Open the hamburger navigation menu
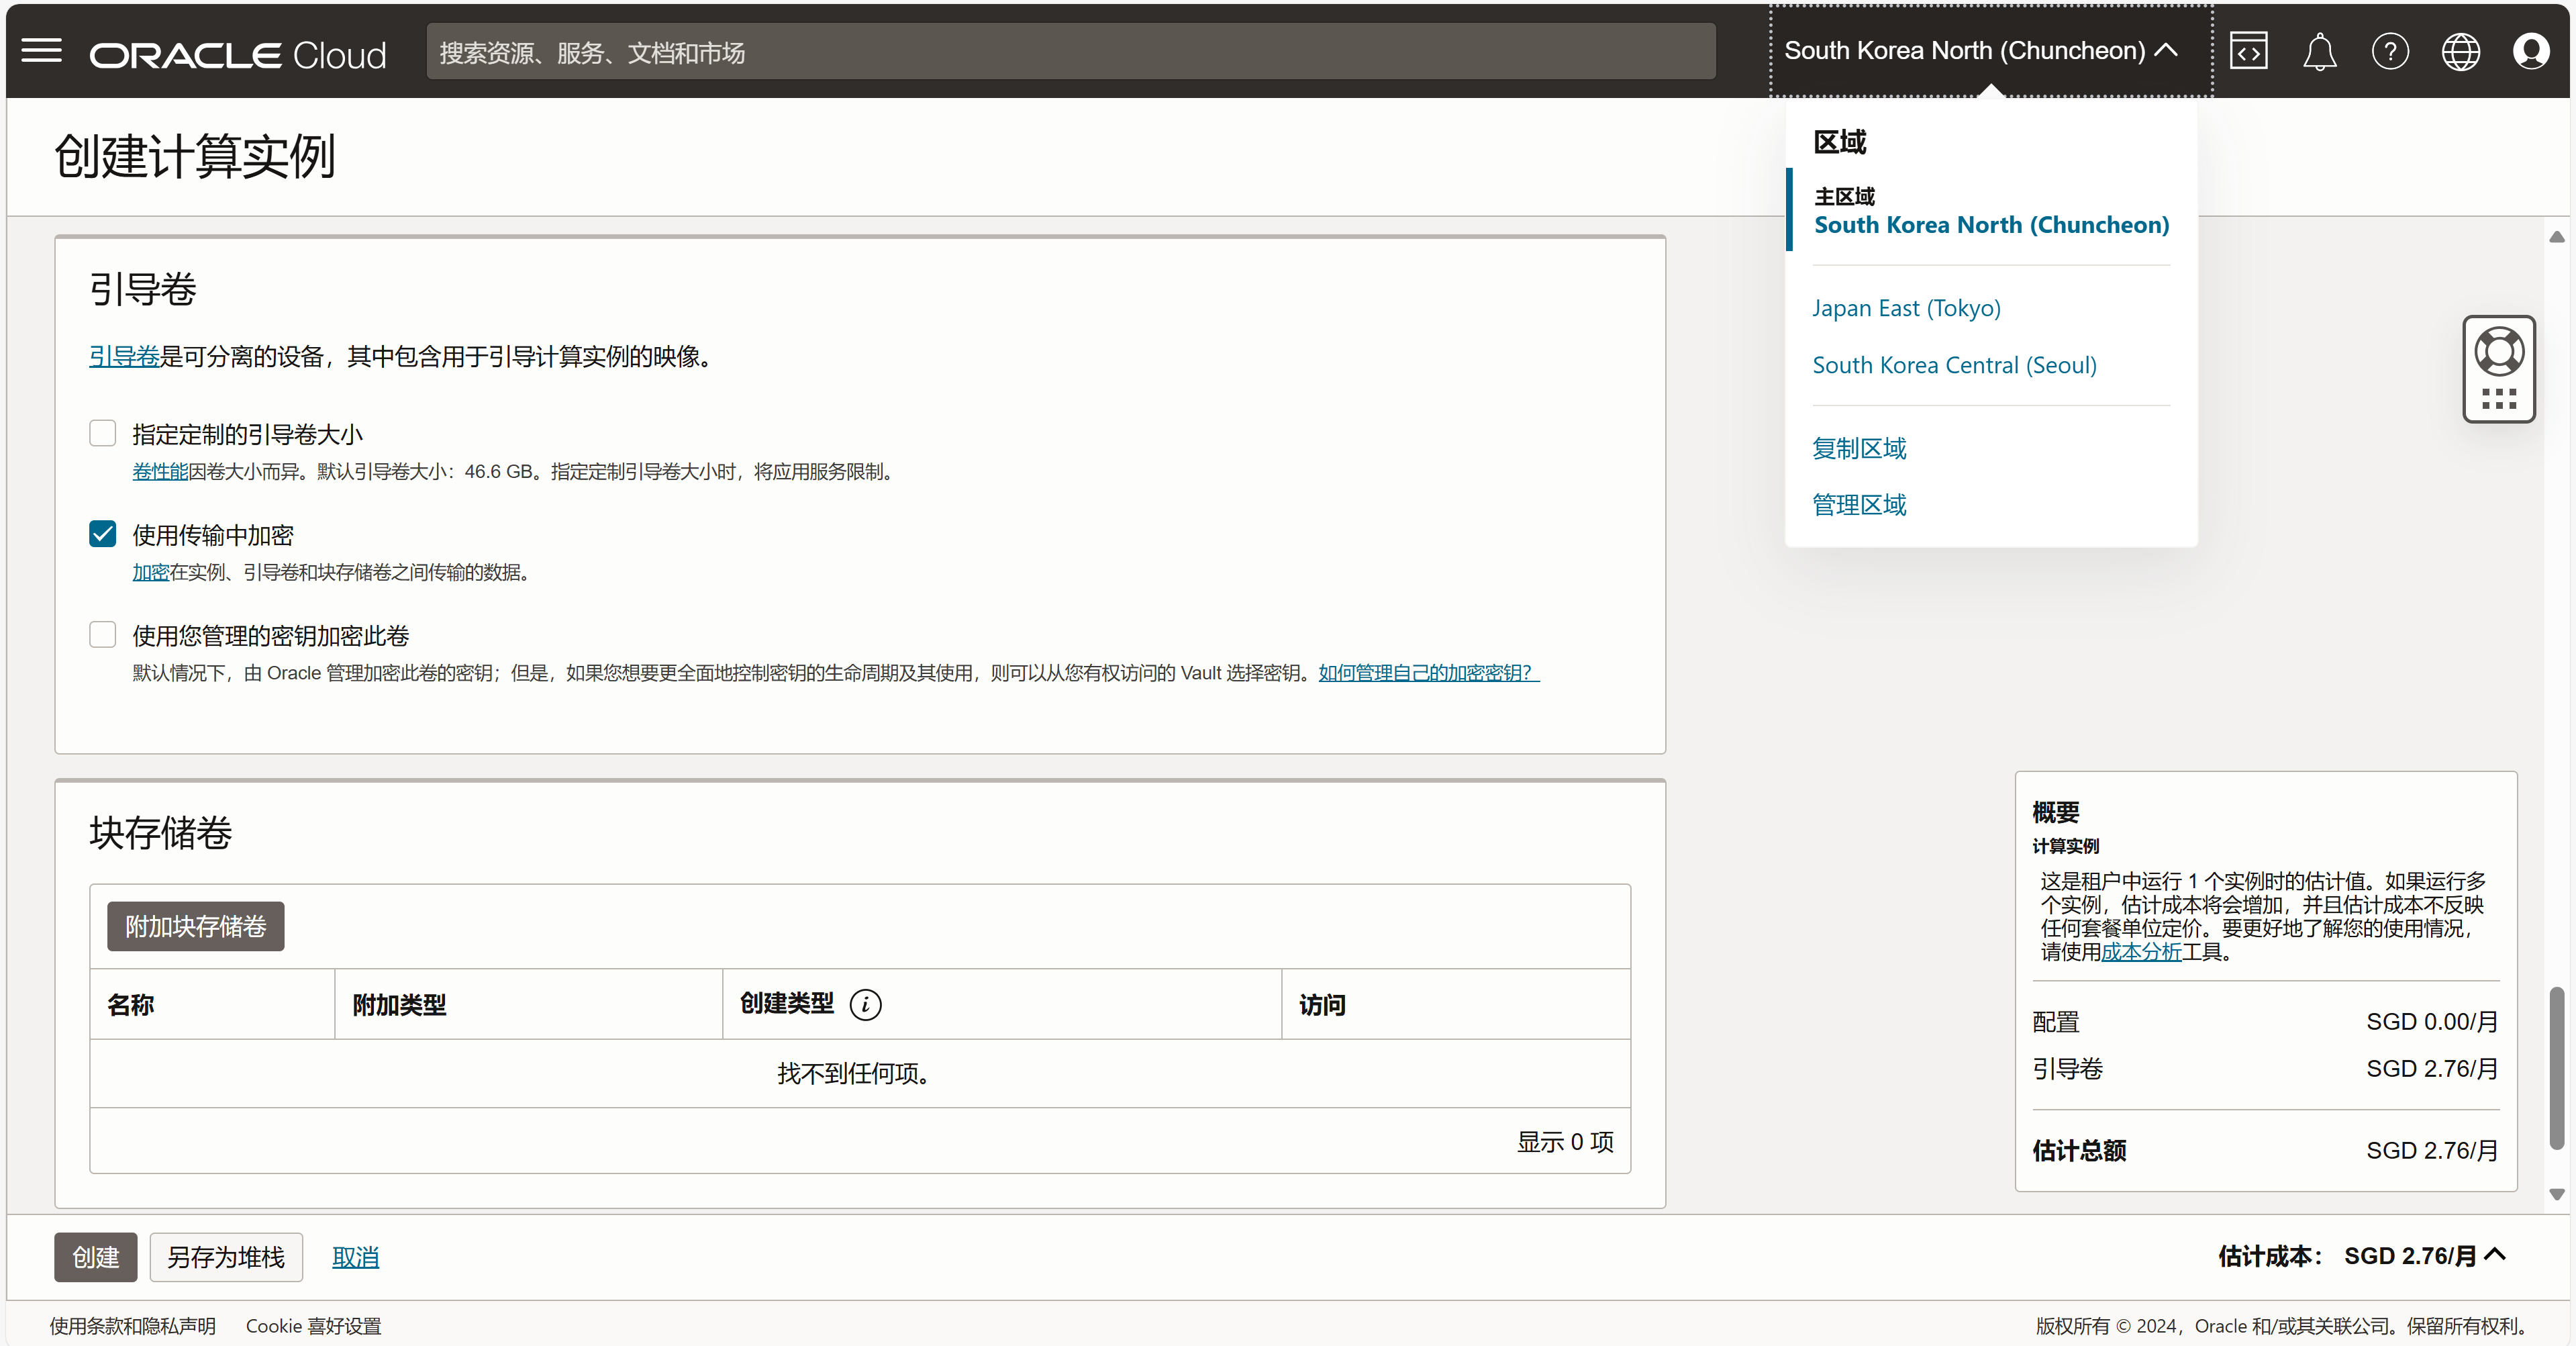 pos(41,50)
